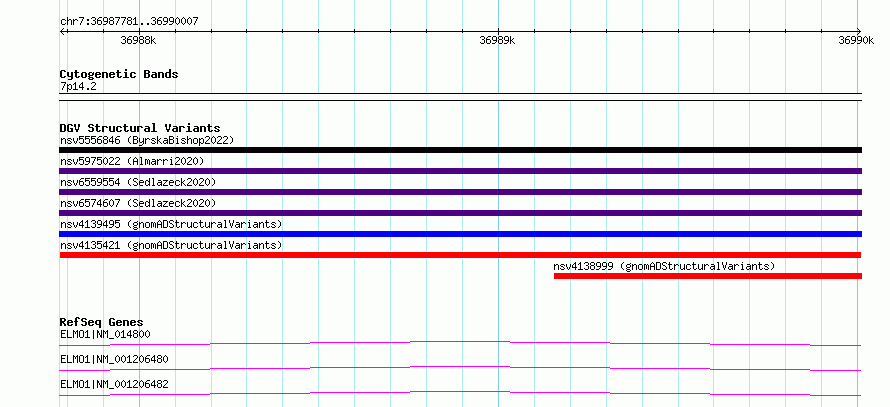Click the blue nsv4139495 variant bar
The height and width of the screenshot is (407, 890).
[x=460, y=234]
